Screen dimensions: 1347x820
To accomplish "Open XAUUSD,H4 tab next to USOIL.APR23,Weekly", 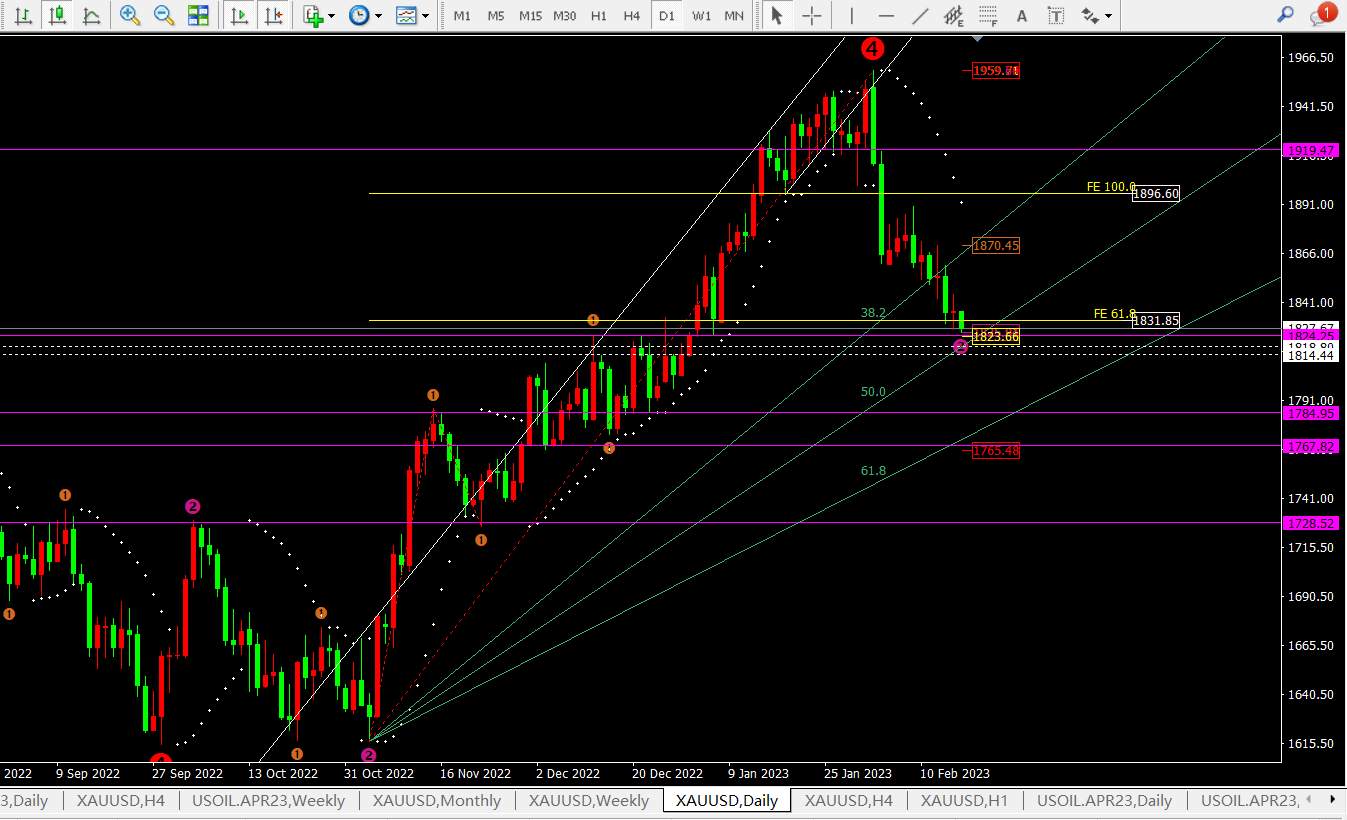I will [x=120, y=800].
